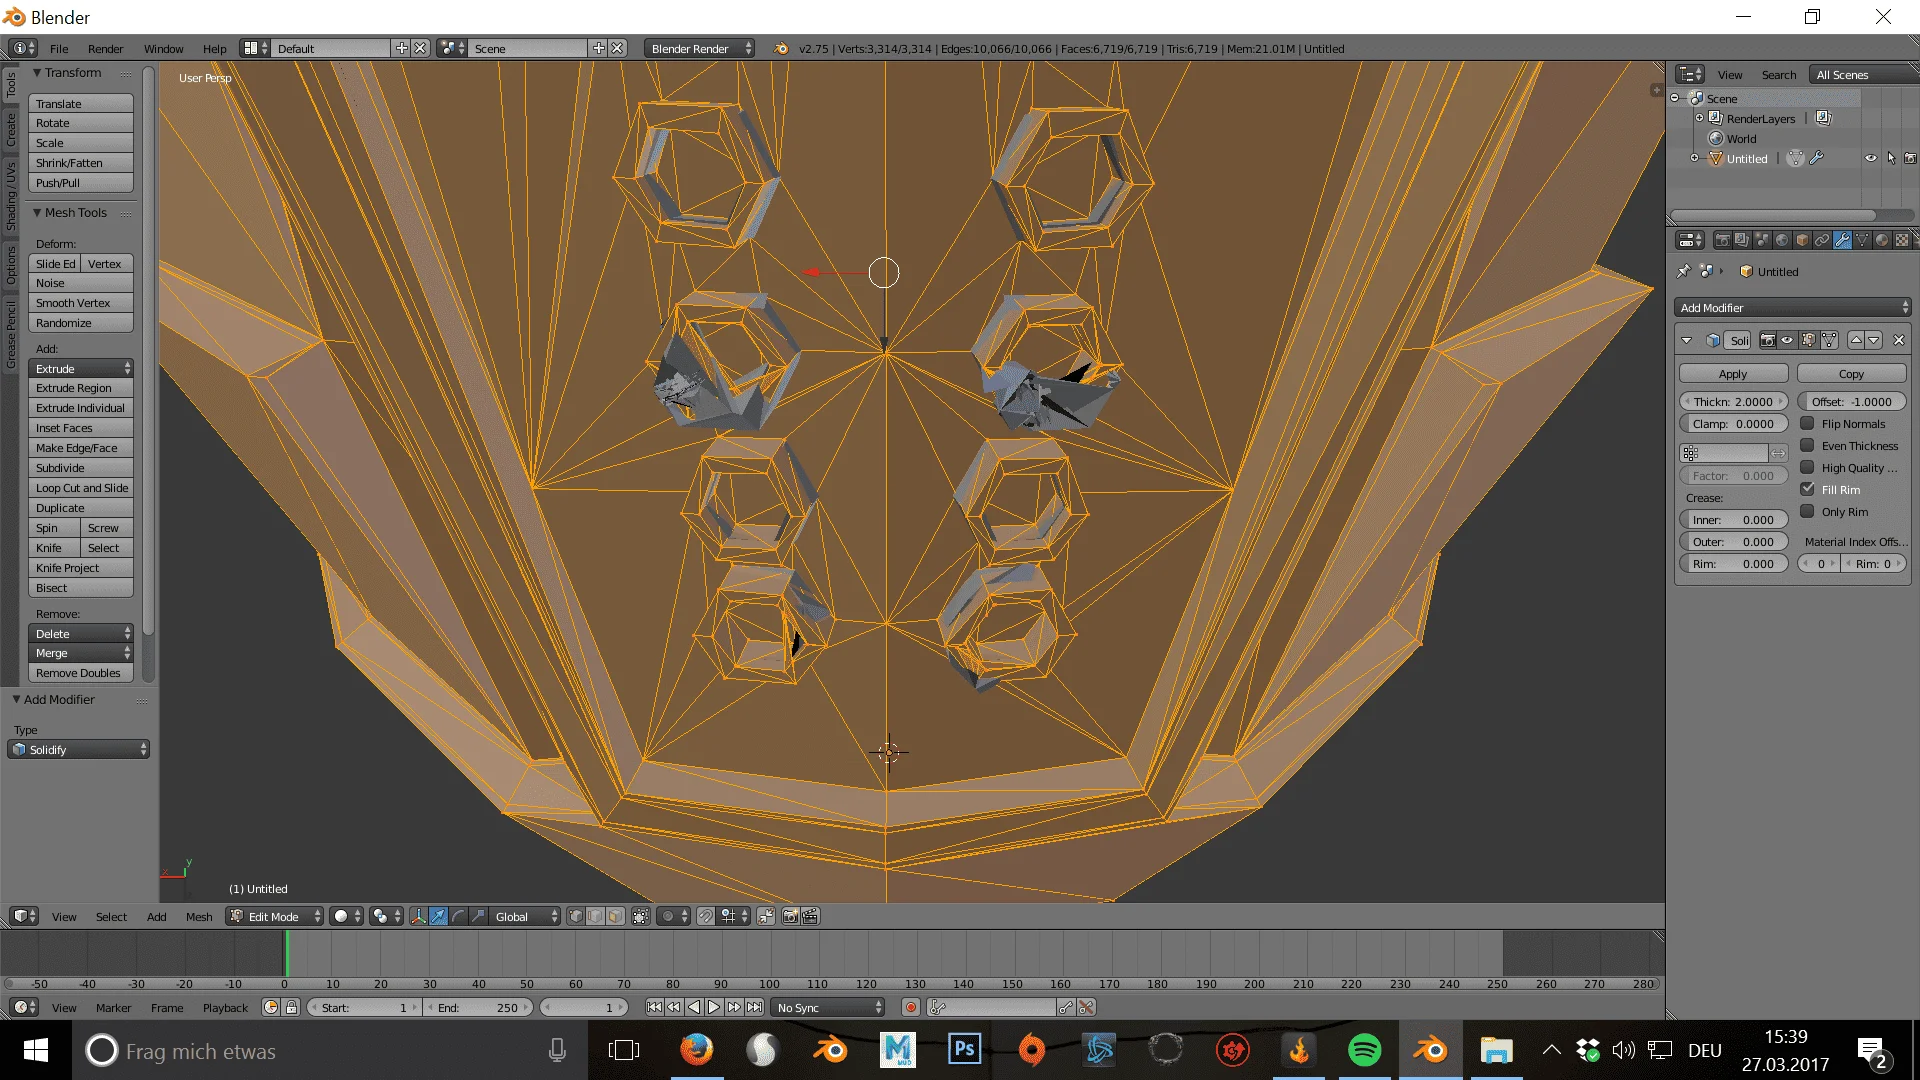The width and height of the screenshot is (1920, 1080).
Task: Switch to the Material properties tab
Action: click(1882, 239)
